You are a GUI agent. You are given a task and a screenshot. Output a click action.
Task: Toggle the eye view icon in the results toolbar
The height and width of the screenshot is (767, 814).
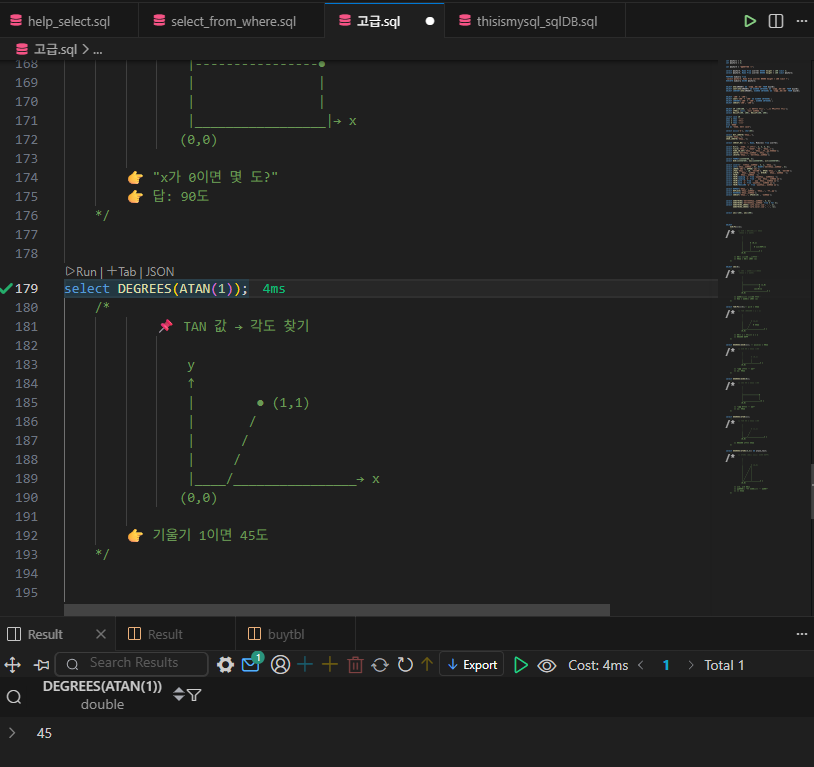coord(547,665)
